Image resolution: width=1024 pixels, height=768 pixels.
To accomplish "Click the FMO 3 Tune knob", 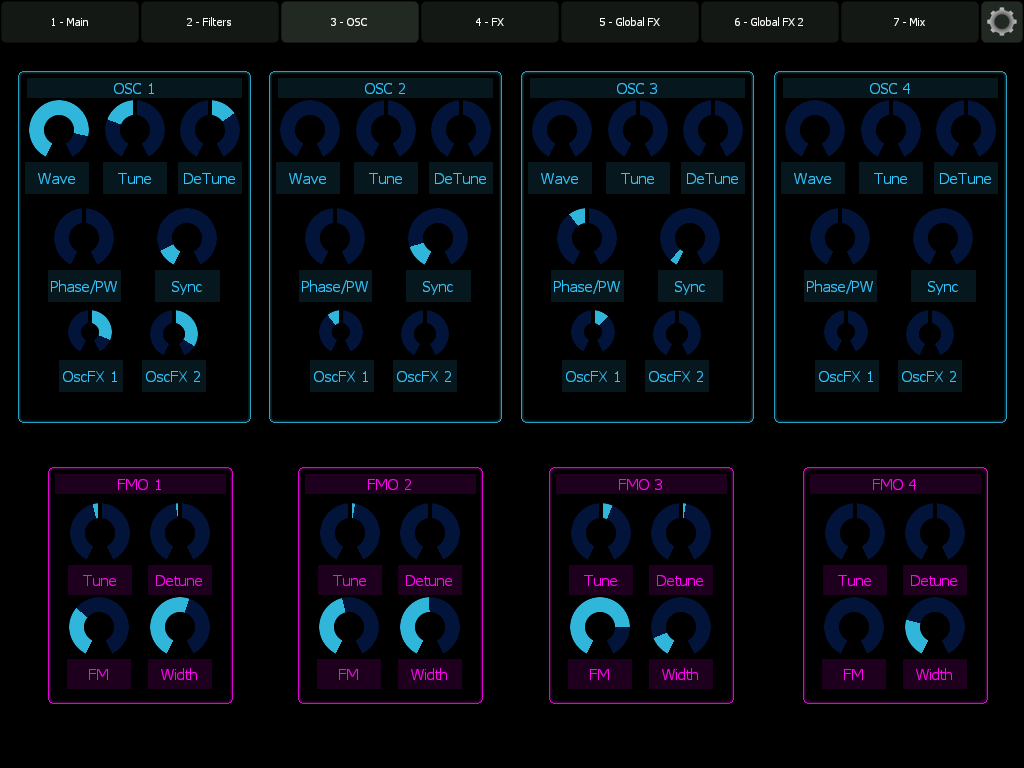I will coord(601,532).
